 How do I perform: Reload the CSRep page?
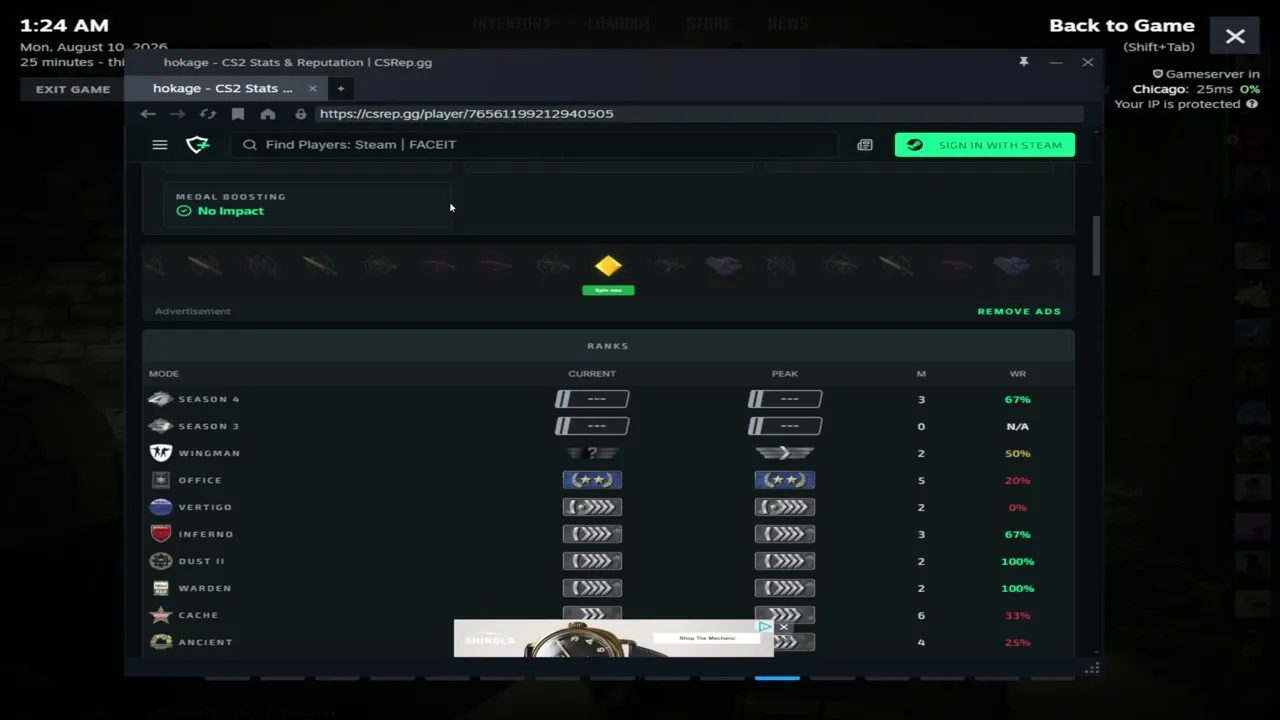(x=208, y=114)
